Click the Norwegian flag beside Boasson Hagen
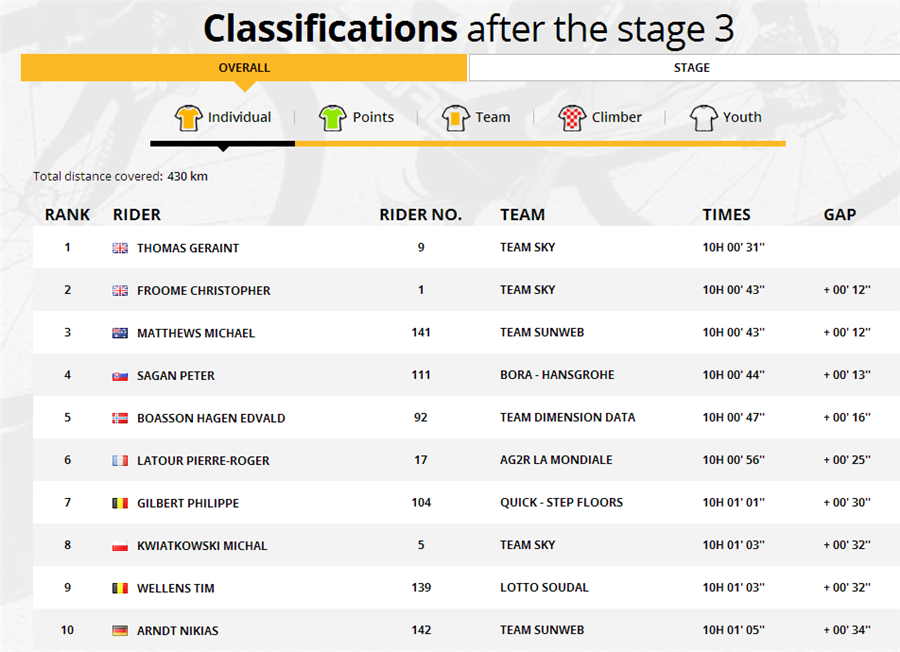Viewport: 900px width, 652px height. tap(120, 418)
